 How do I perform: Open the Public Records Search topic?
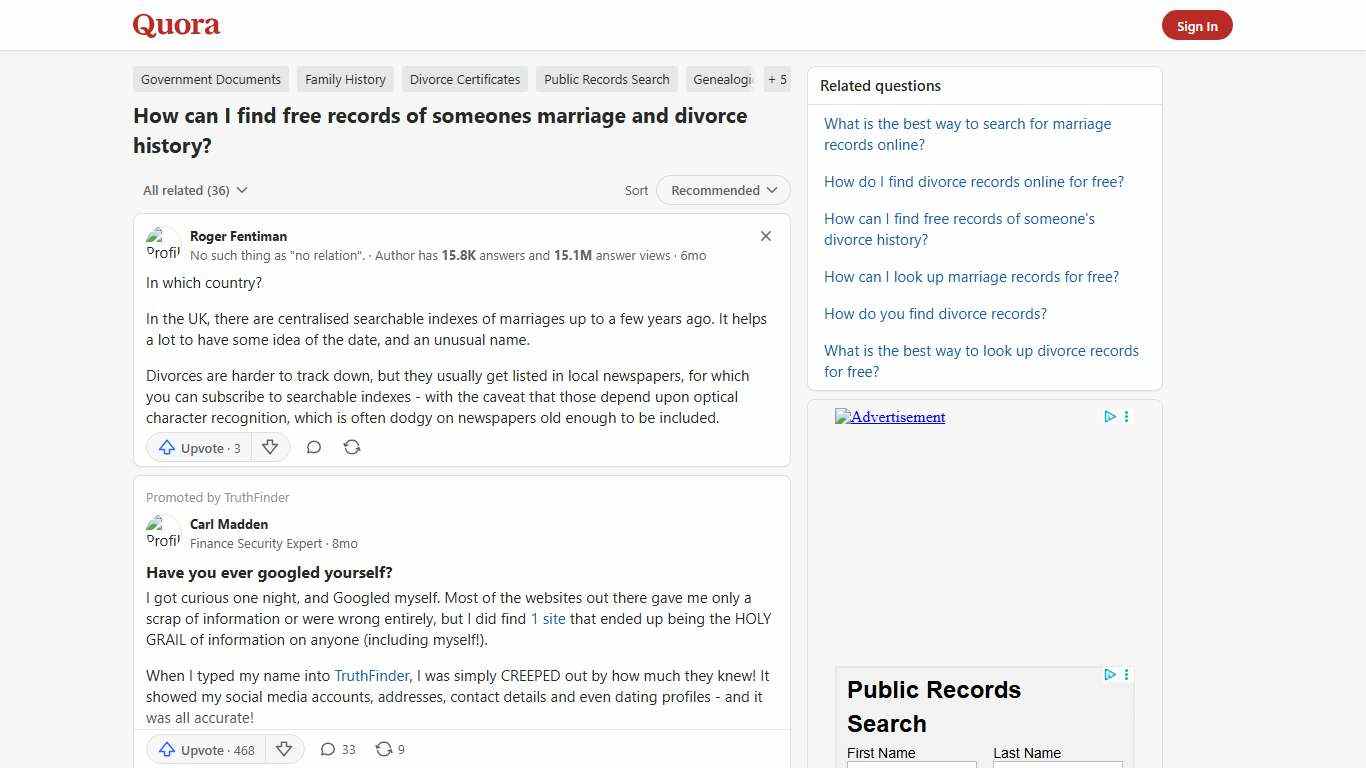tap(606, 79)
